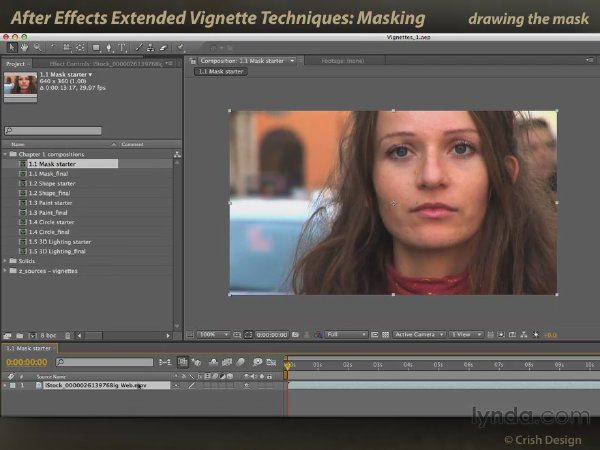This screenshot has height=450, width=600.
Task: Click the Project flowchart view icon
Action: pyautogui.click(x=177, y=154)
